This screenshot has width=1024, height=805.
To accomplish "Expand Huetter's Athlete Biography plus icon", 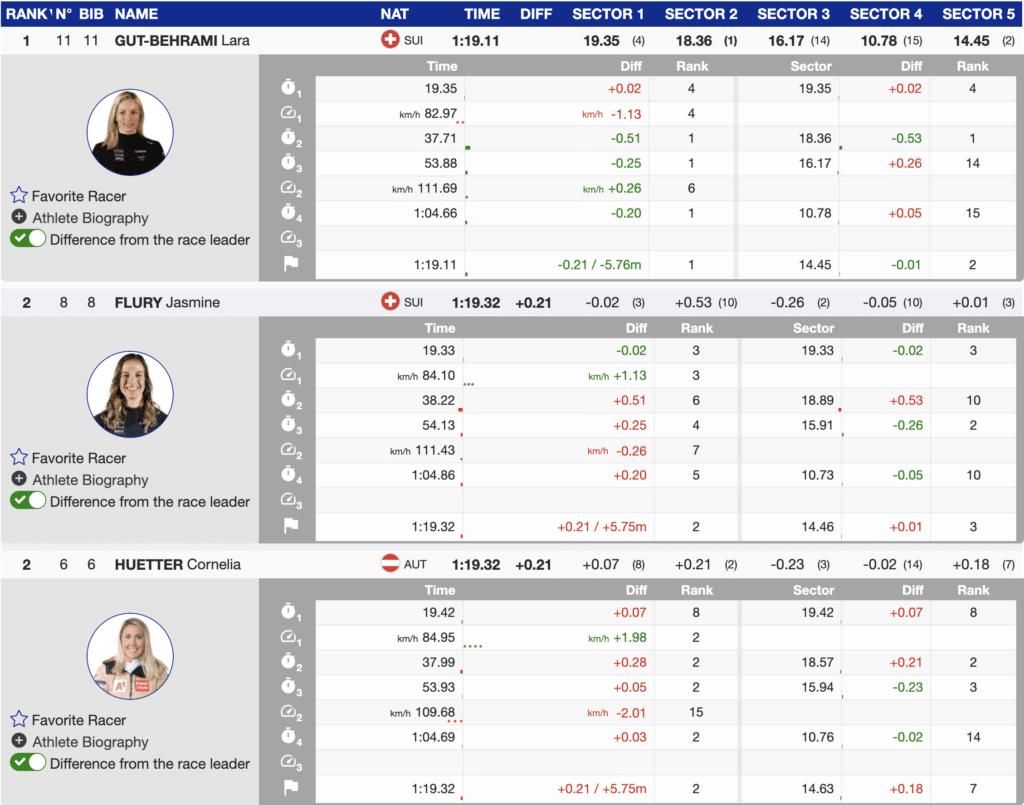I will click(x=19, y=742).
